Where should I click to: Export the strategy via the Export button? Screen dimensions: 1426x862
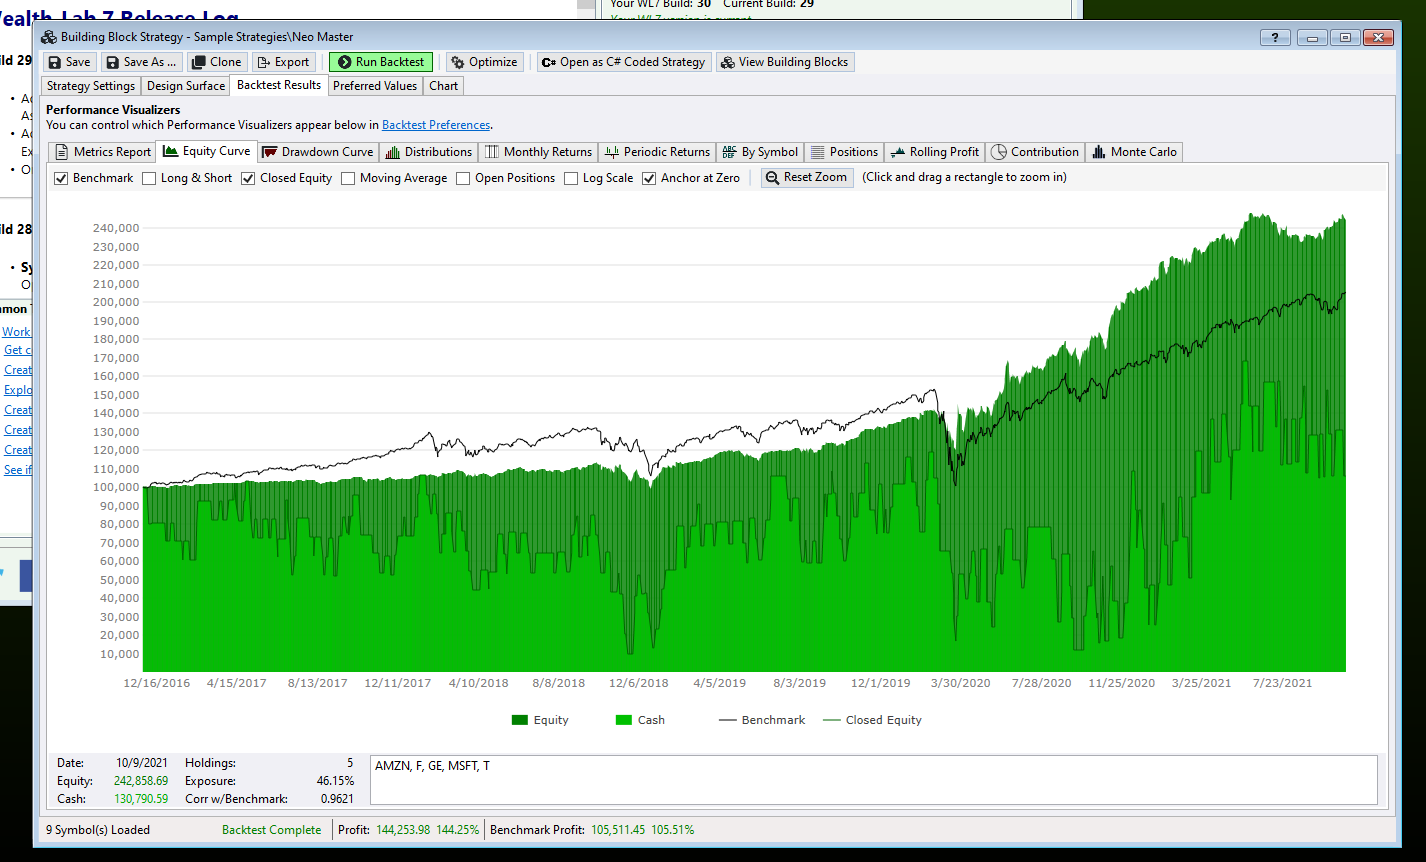pyautogui.click(x=283, y=62)
